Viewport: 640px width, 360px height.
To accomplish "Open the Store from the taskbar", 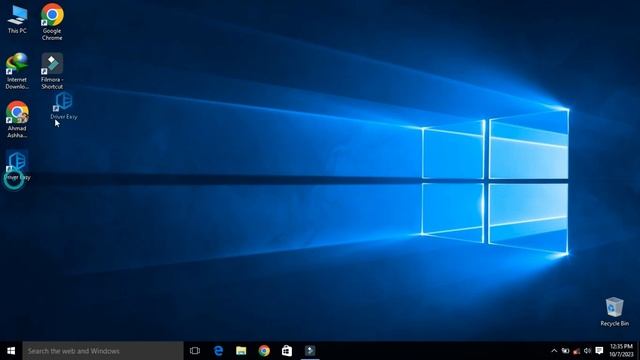I will [x=287, y=351].
